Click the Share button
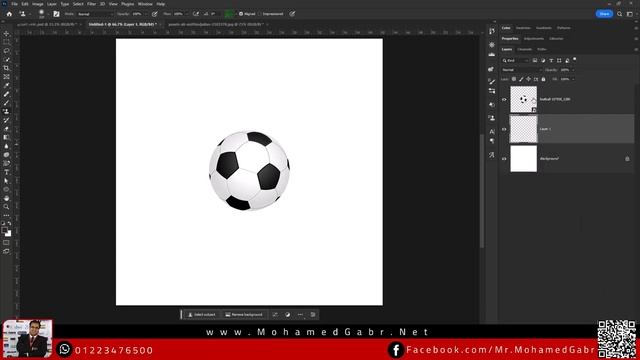The image size is (640, 360). [x=604, y=14]
